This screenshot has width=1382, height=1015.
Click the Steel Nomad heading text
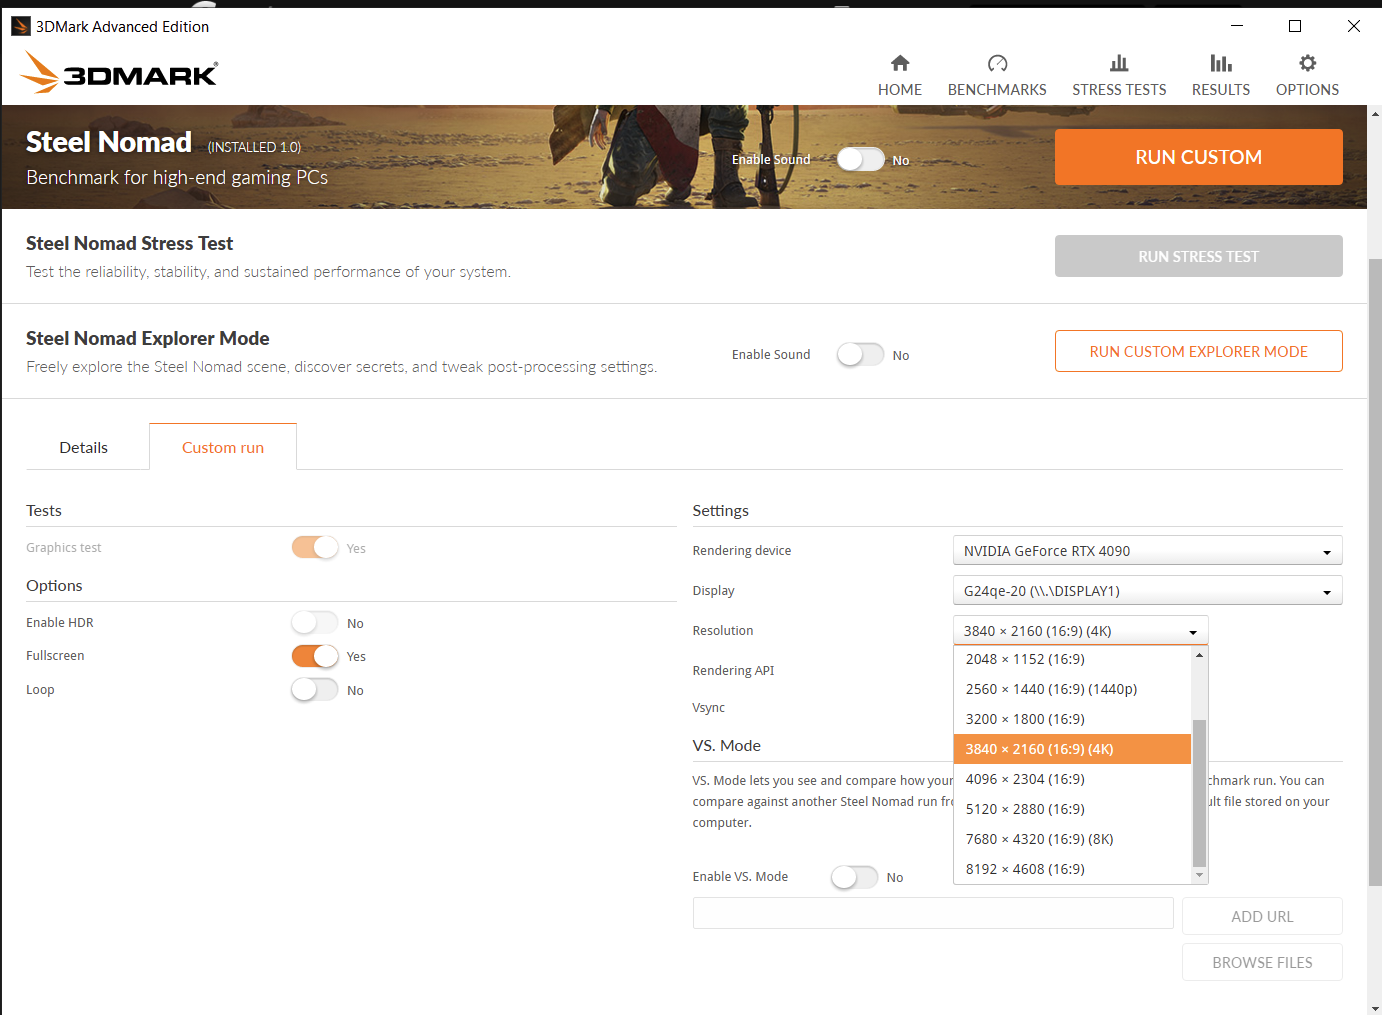(109, 142)
